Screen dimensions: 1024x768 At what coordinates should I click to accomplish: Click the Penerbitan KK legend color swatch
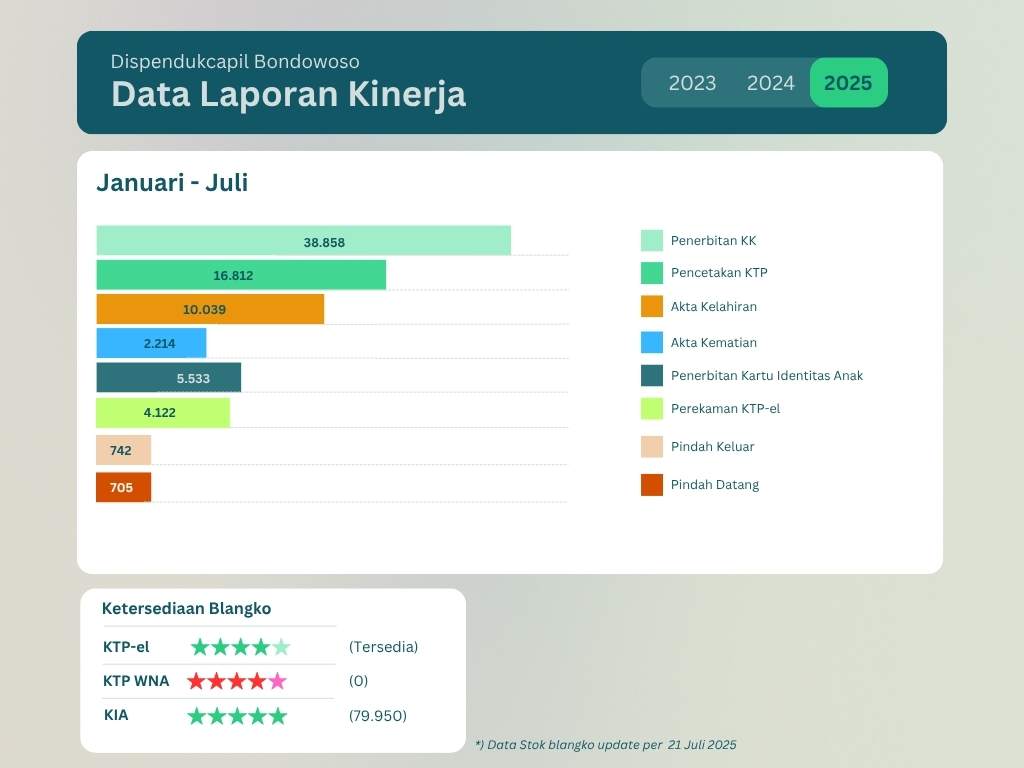[x=652, y=240]
